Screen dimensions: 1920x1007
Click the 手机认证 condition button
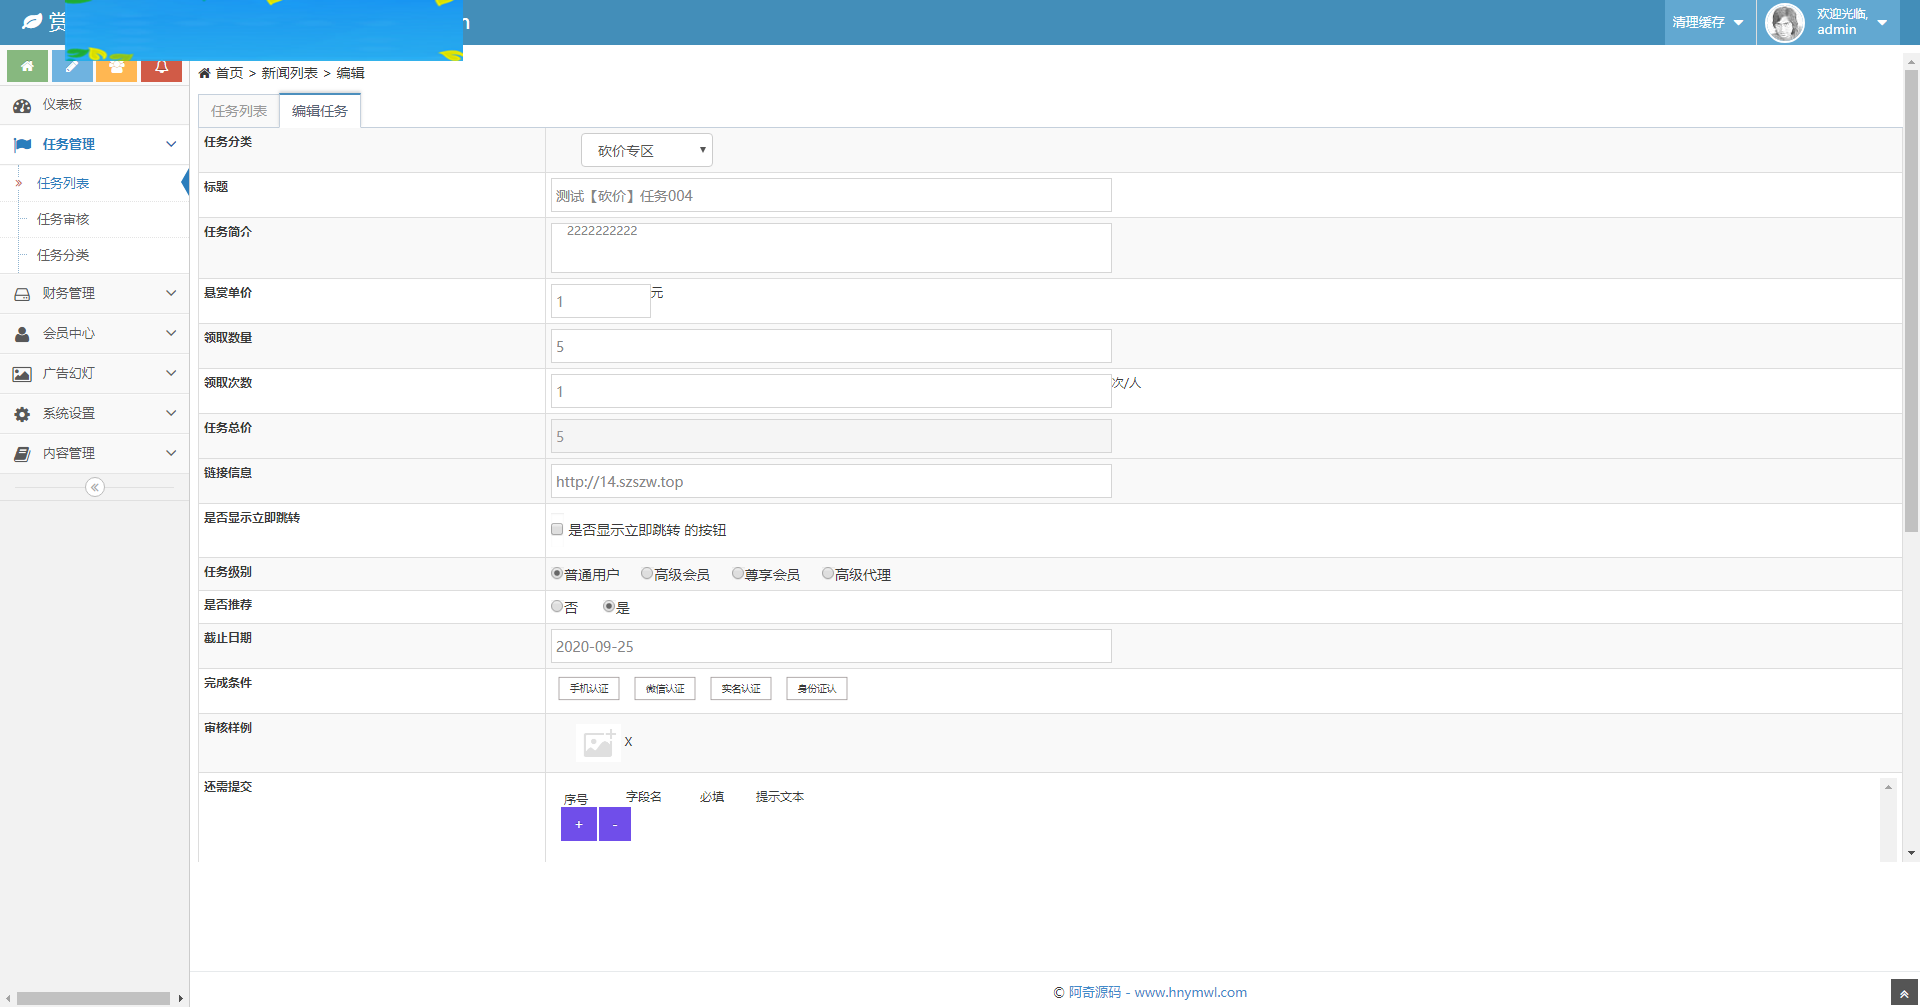589,689
